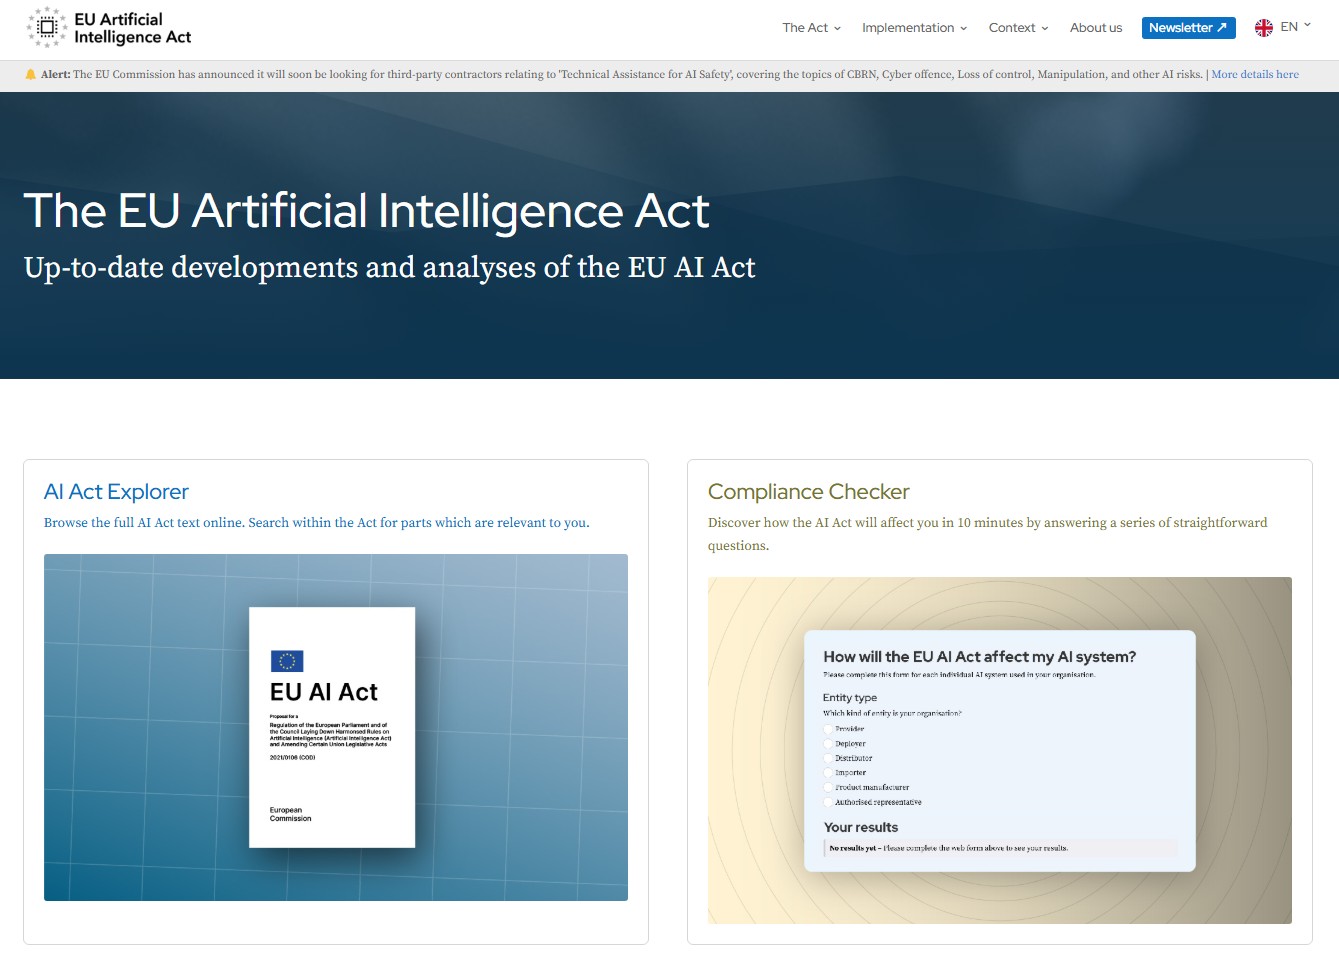Click the 'Entity type' label in the preview
Screen dimensions: 1339x959
[850, 698]
